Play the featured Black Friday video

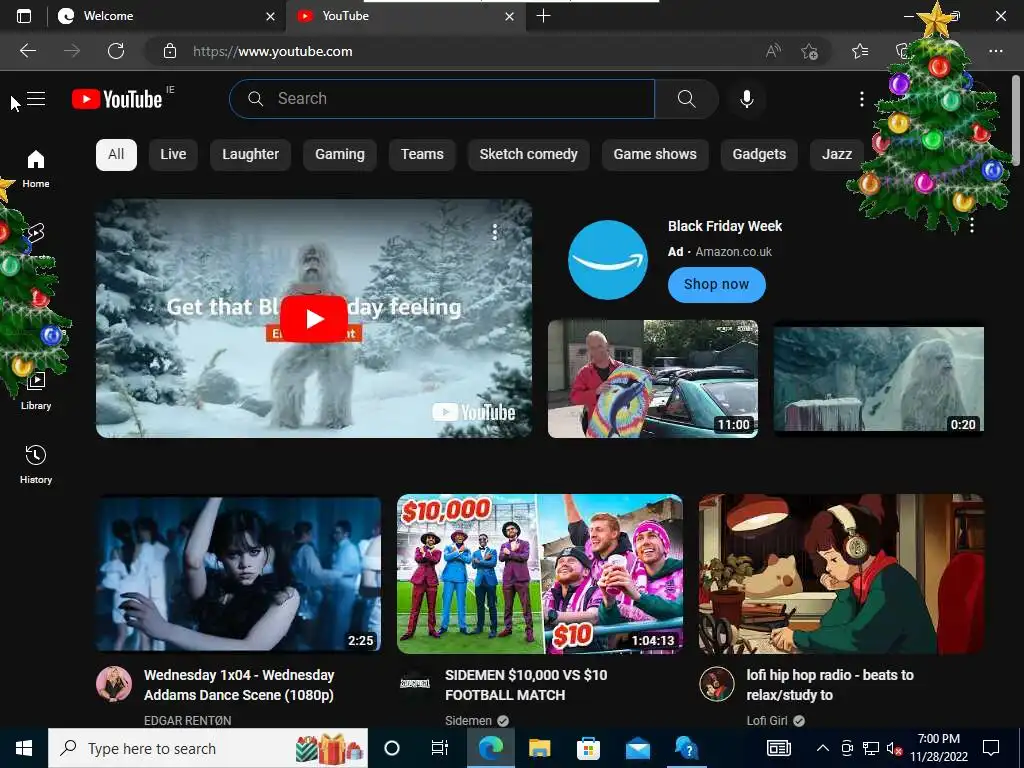pyautogui.click(x=313, y=318)
